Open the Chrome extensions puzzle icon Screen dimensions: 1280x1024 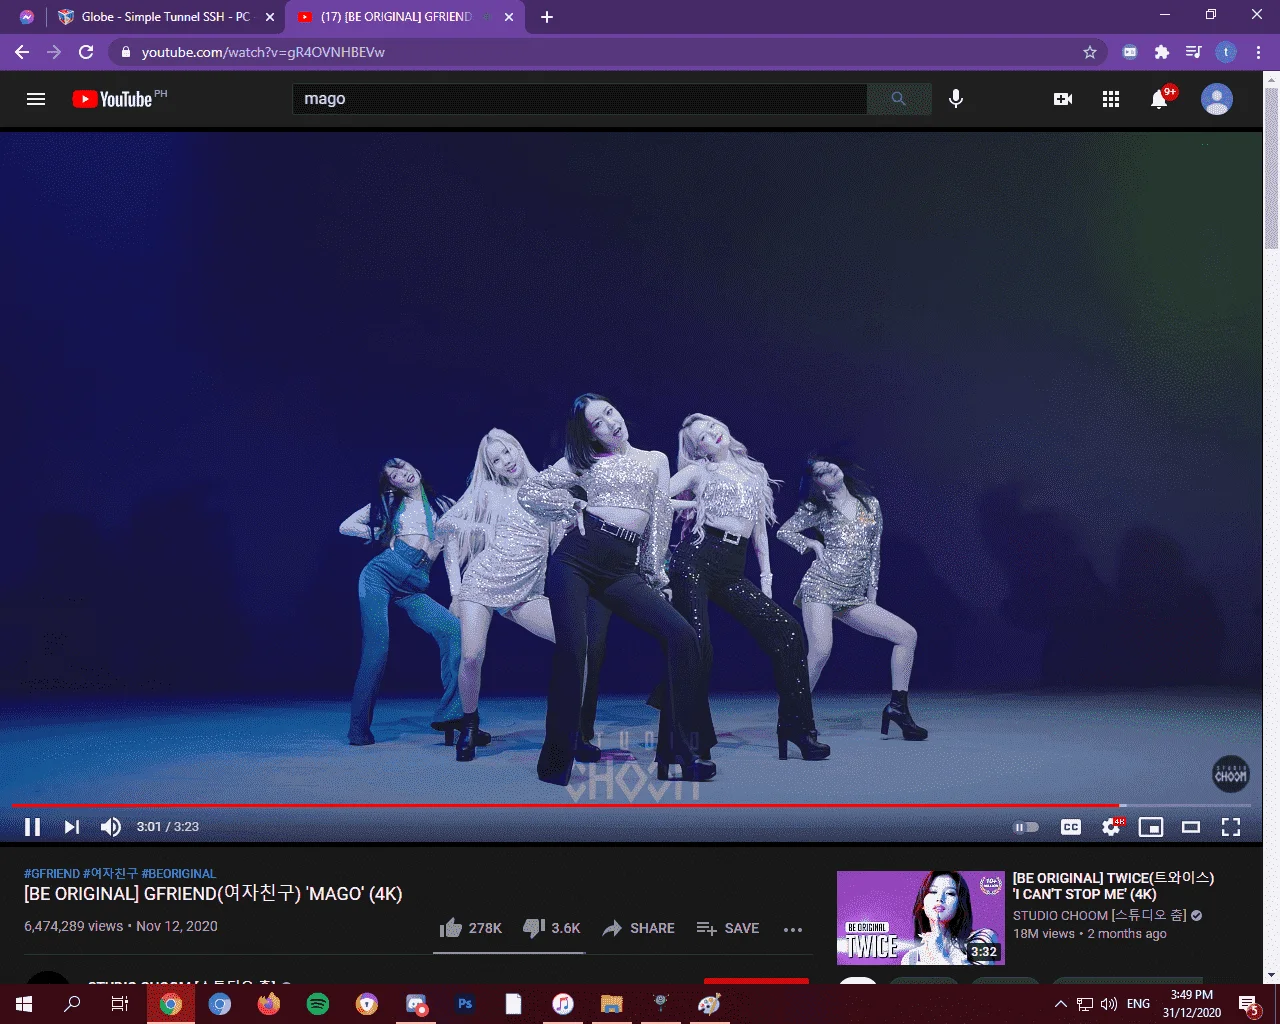(1162, 52)
